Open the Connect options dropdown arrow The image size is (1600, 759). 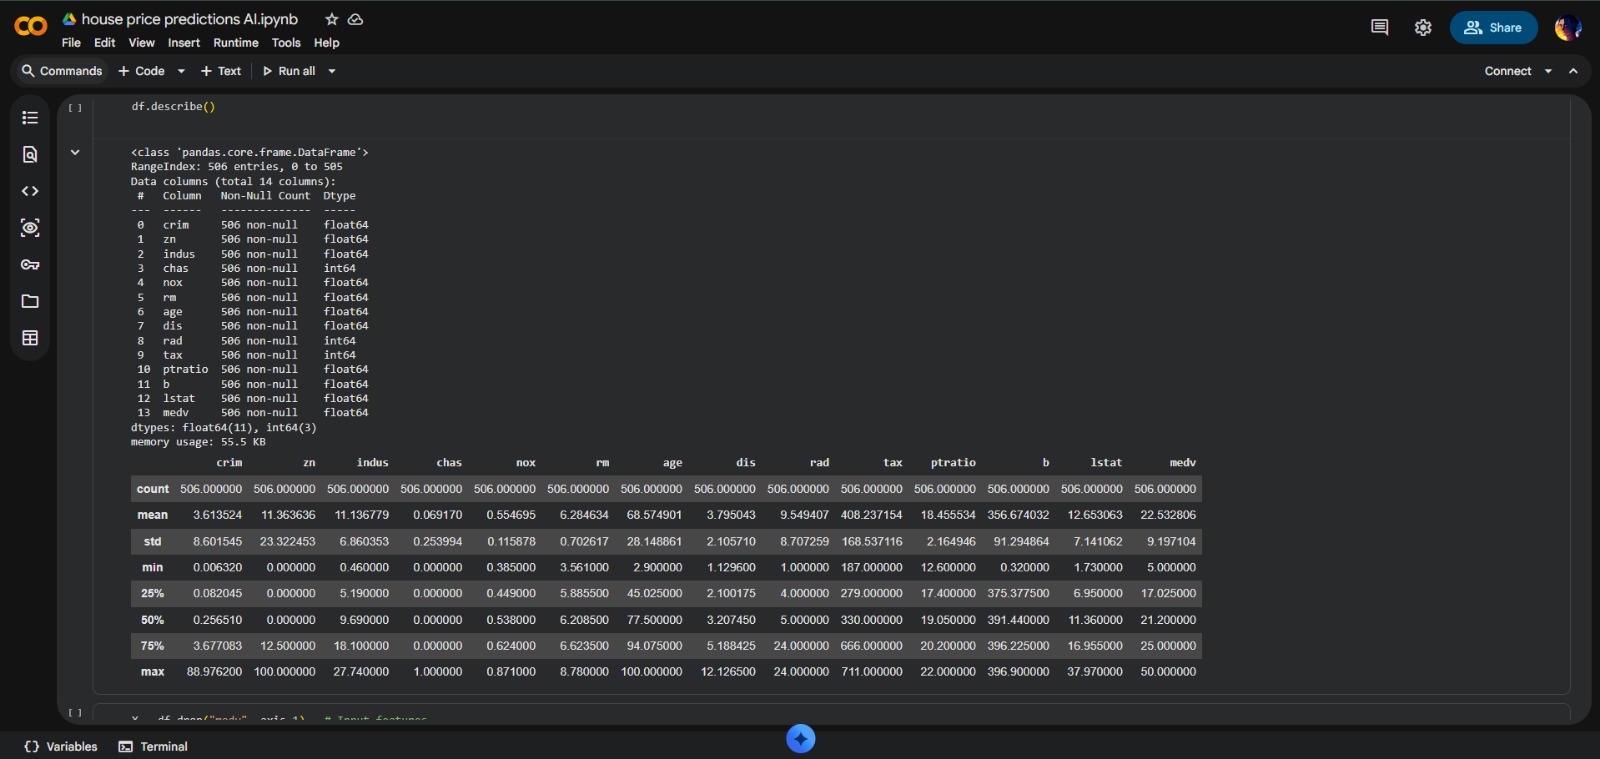[x=1548, y=71]
